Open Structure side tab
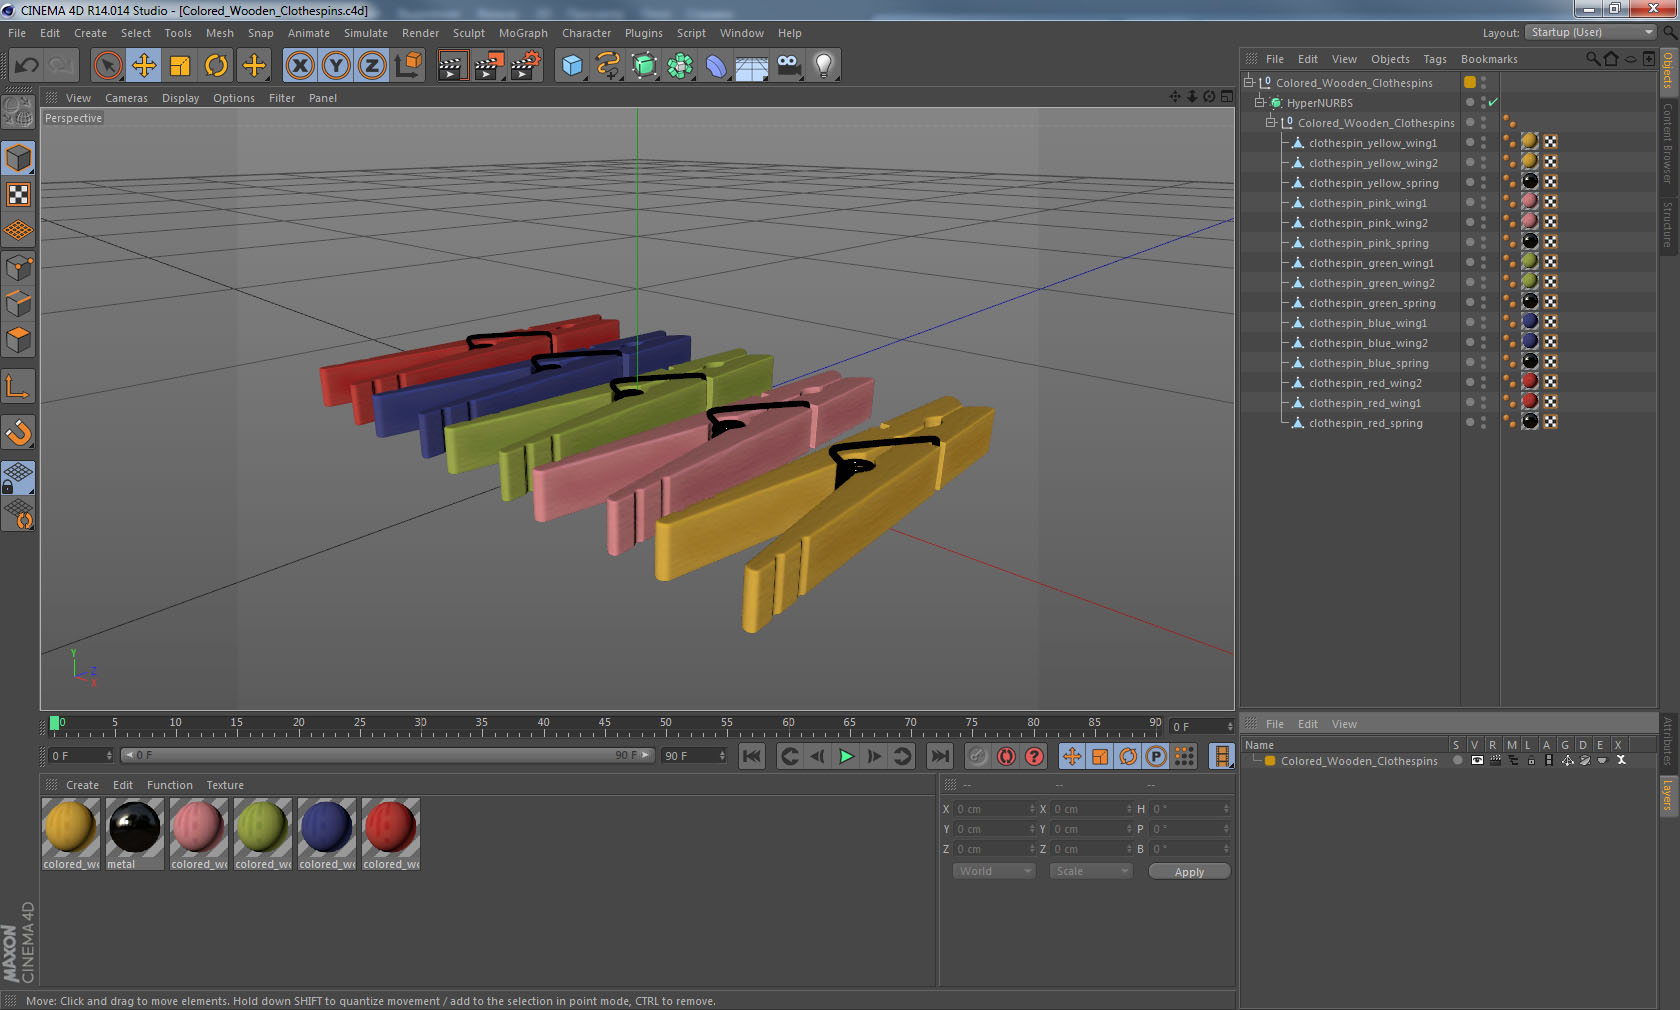 coord(1668,224)
